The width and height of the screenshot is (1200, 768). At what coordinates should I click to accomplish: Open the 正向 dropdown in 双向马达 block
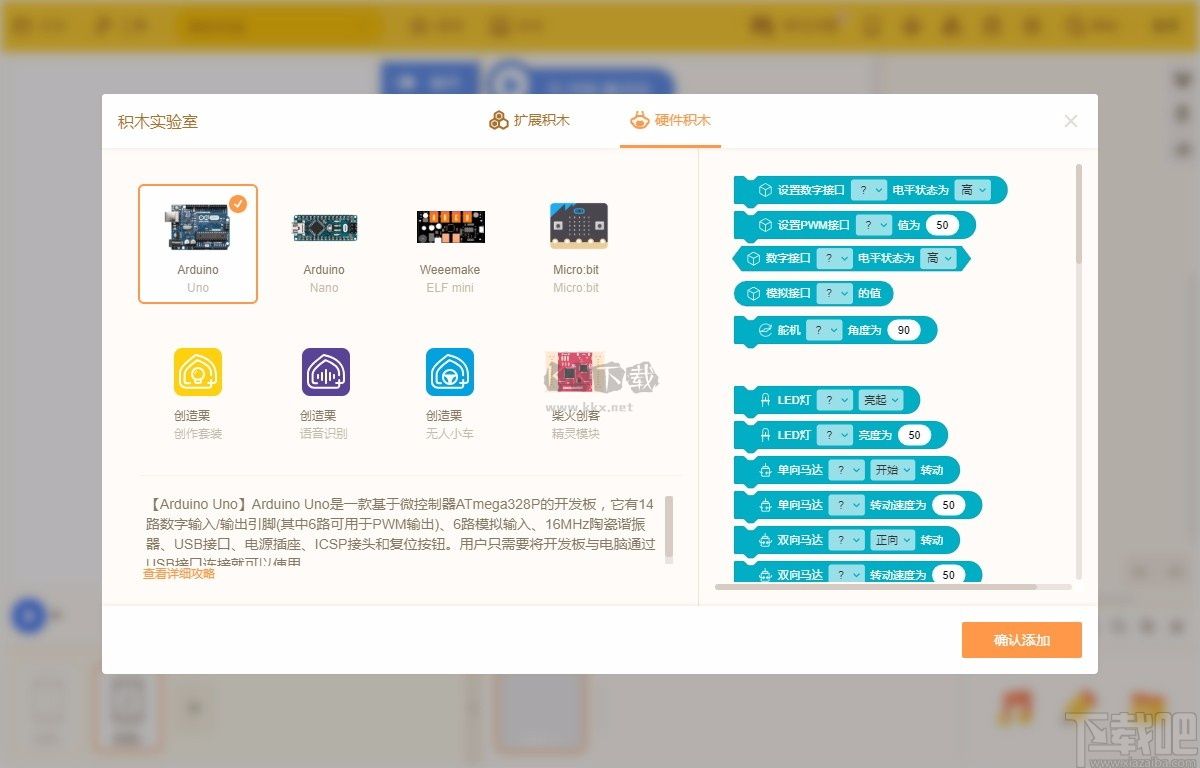point(893,540)
